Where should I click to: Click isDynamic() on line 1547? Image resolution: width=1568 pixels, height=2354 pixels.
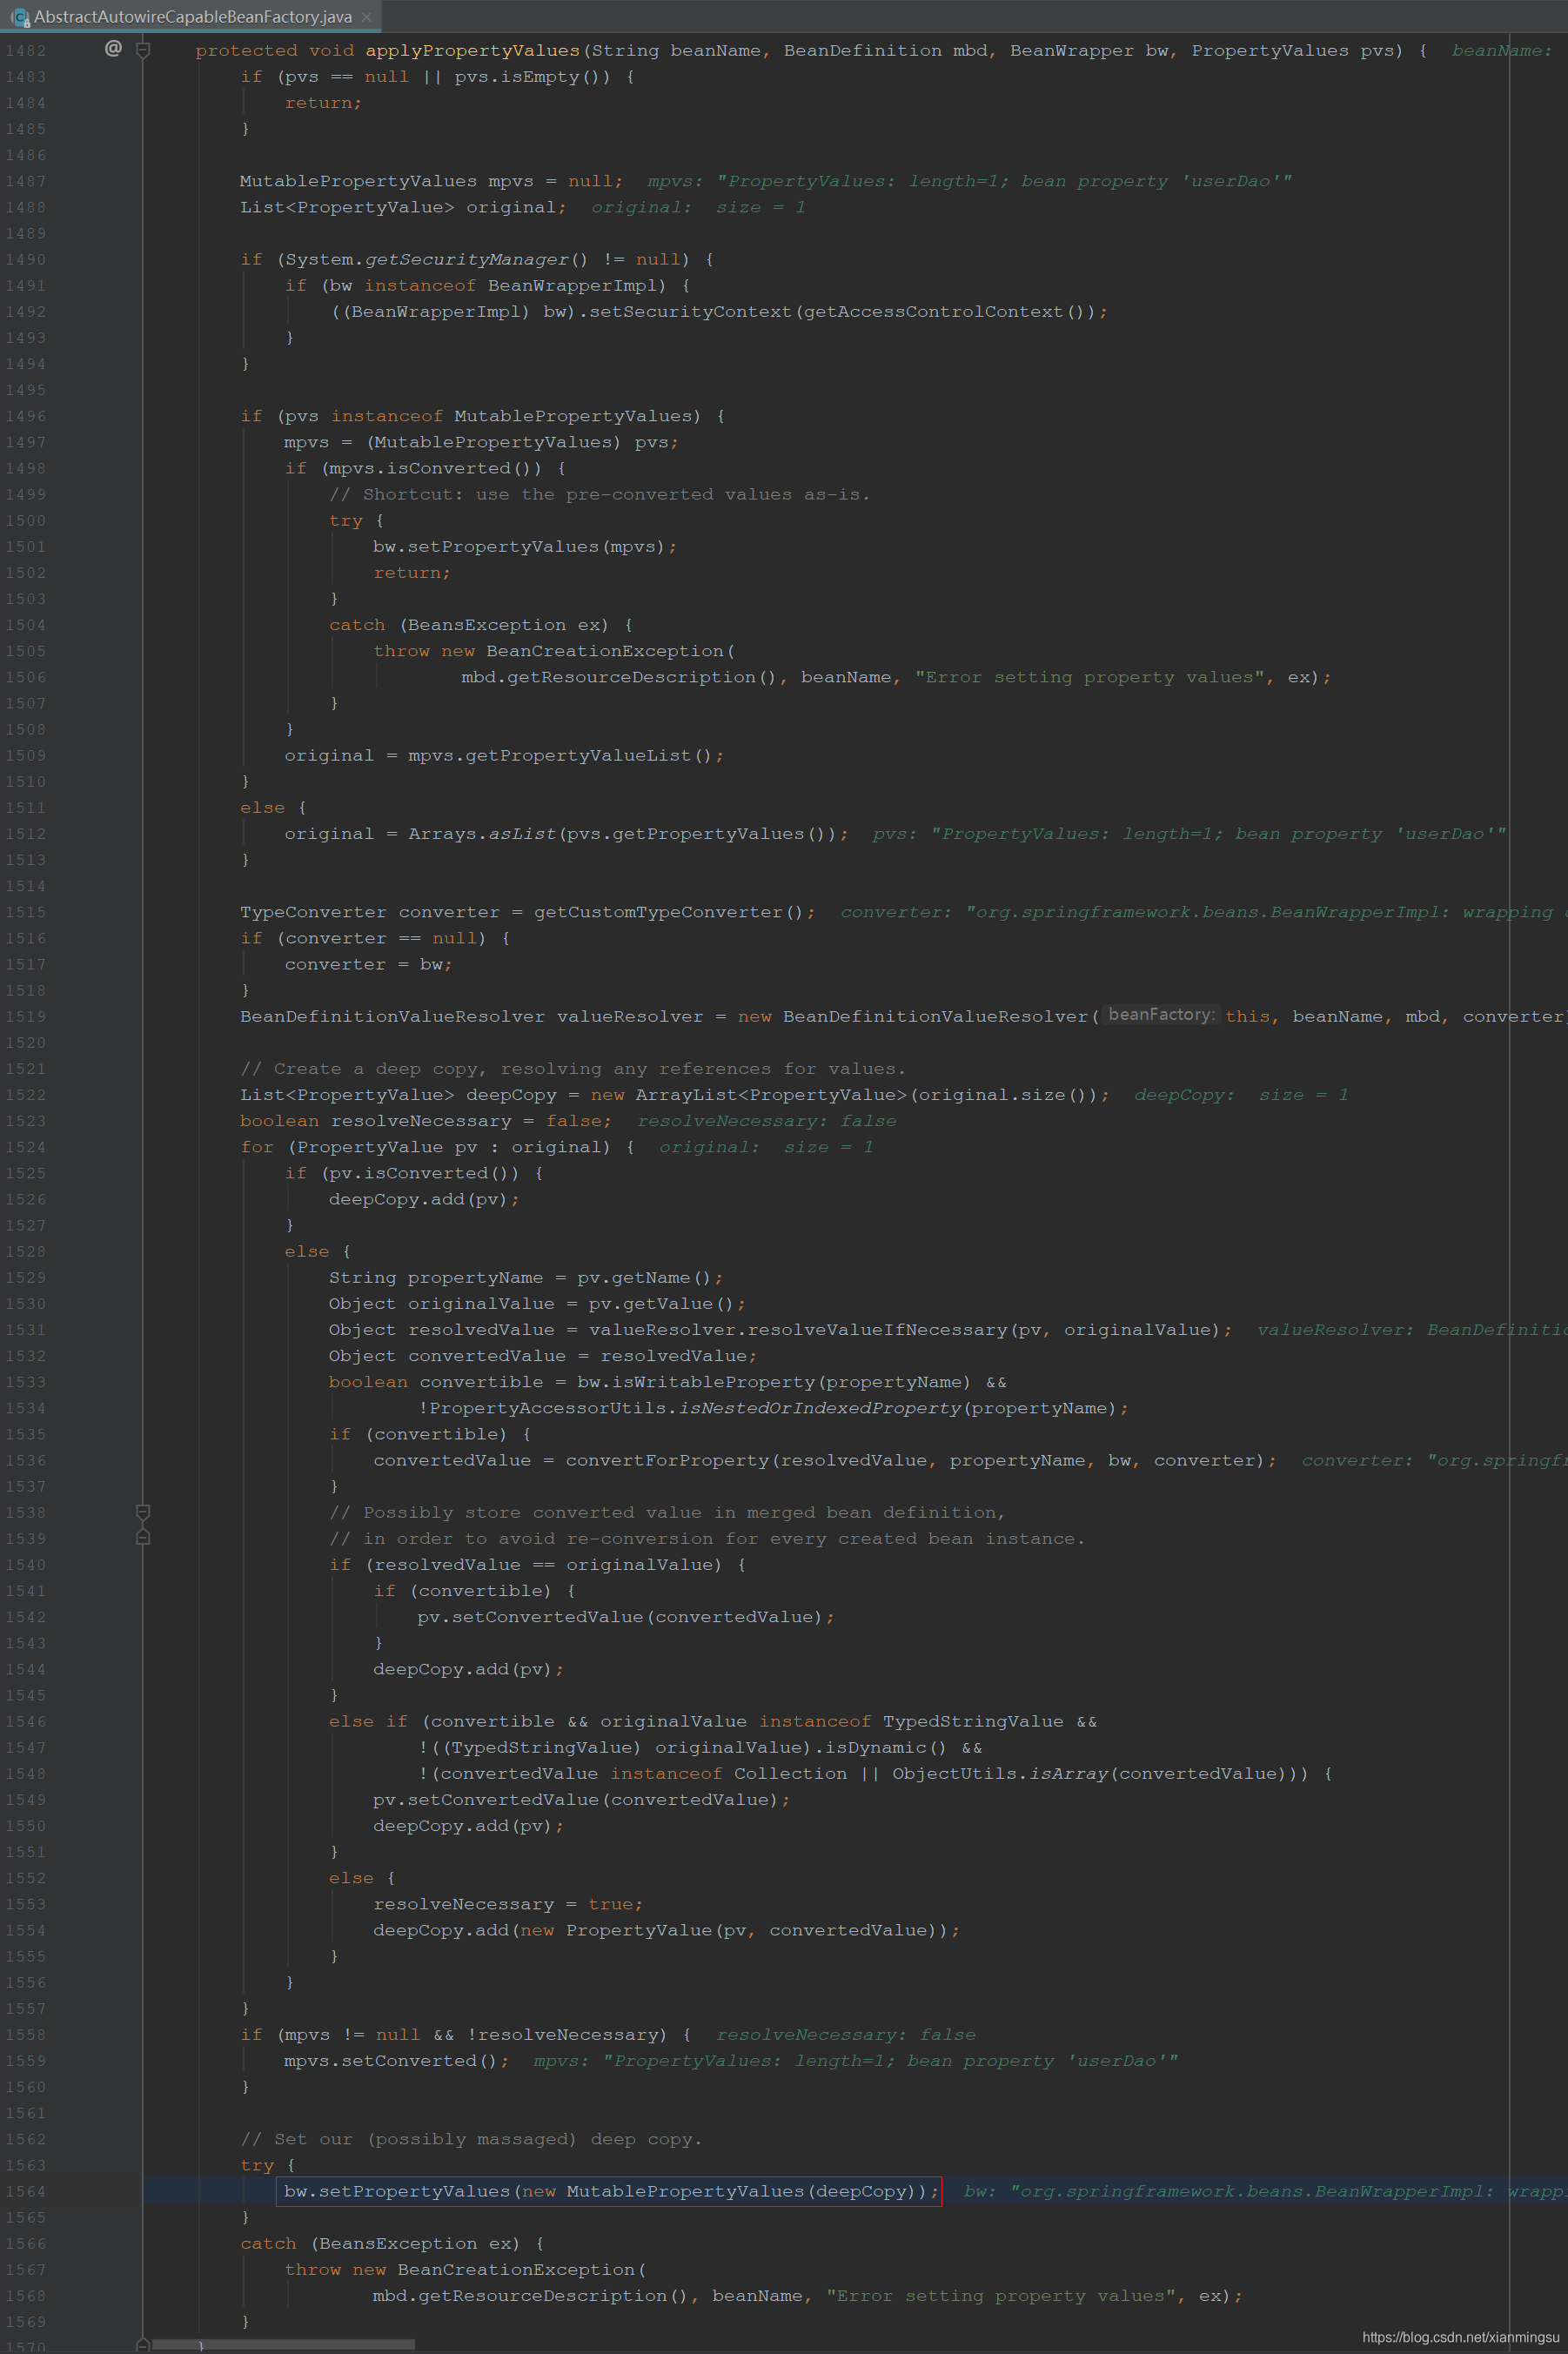pyautogui.click(x=885, y=1747)
